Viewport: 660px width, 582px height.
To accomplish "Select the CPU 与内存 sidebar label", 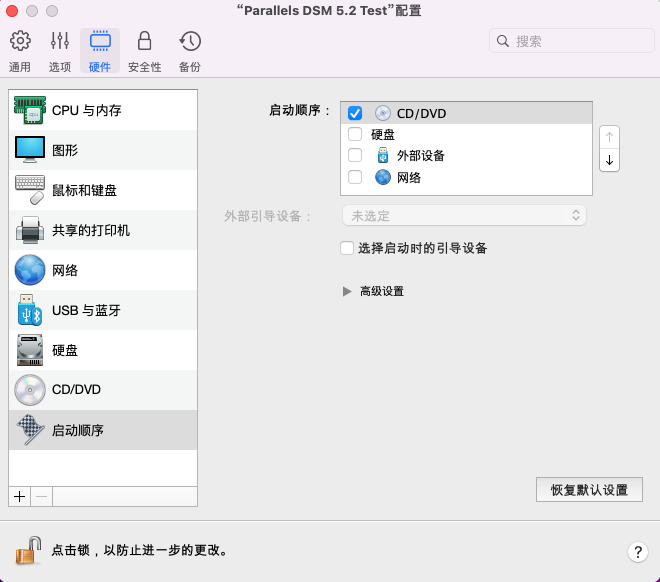I will click(87, 110).
